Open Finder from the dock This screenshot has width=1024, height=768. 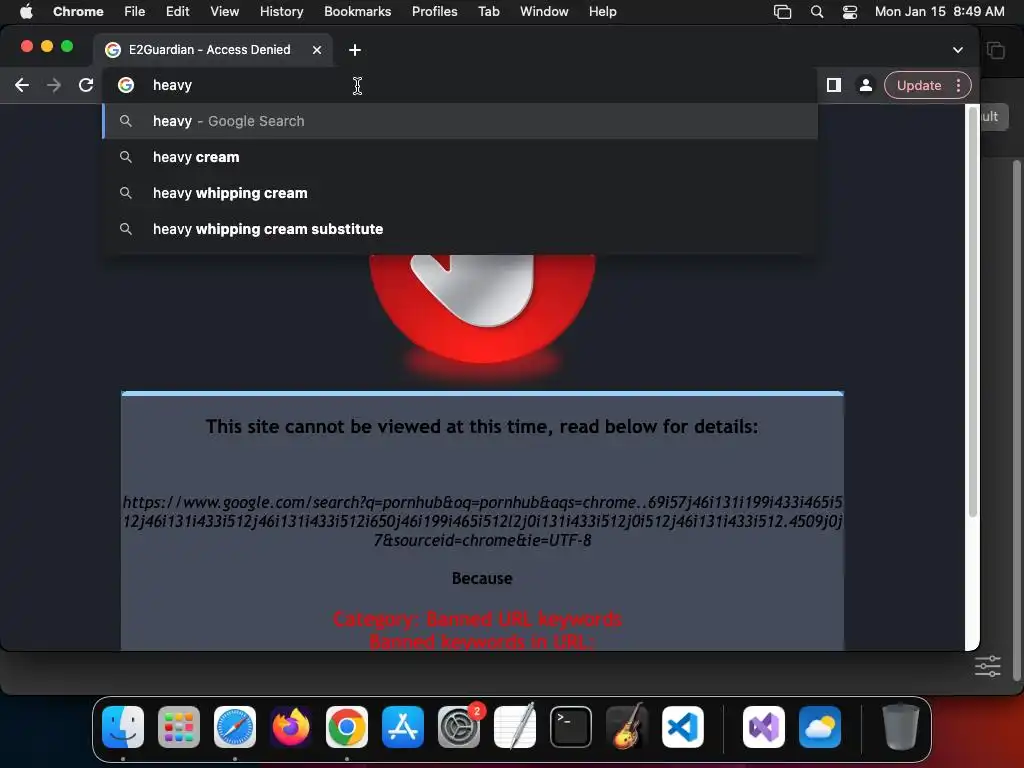tap(123, 727)
